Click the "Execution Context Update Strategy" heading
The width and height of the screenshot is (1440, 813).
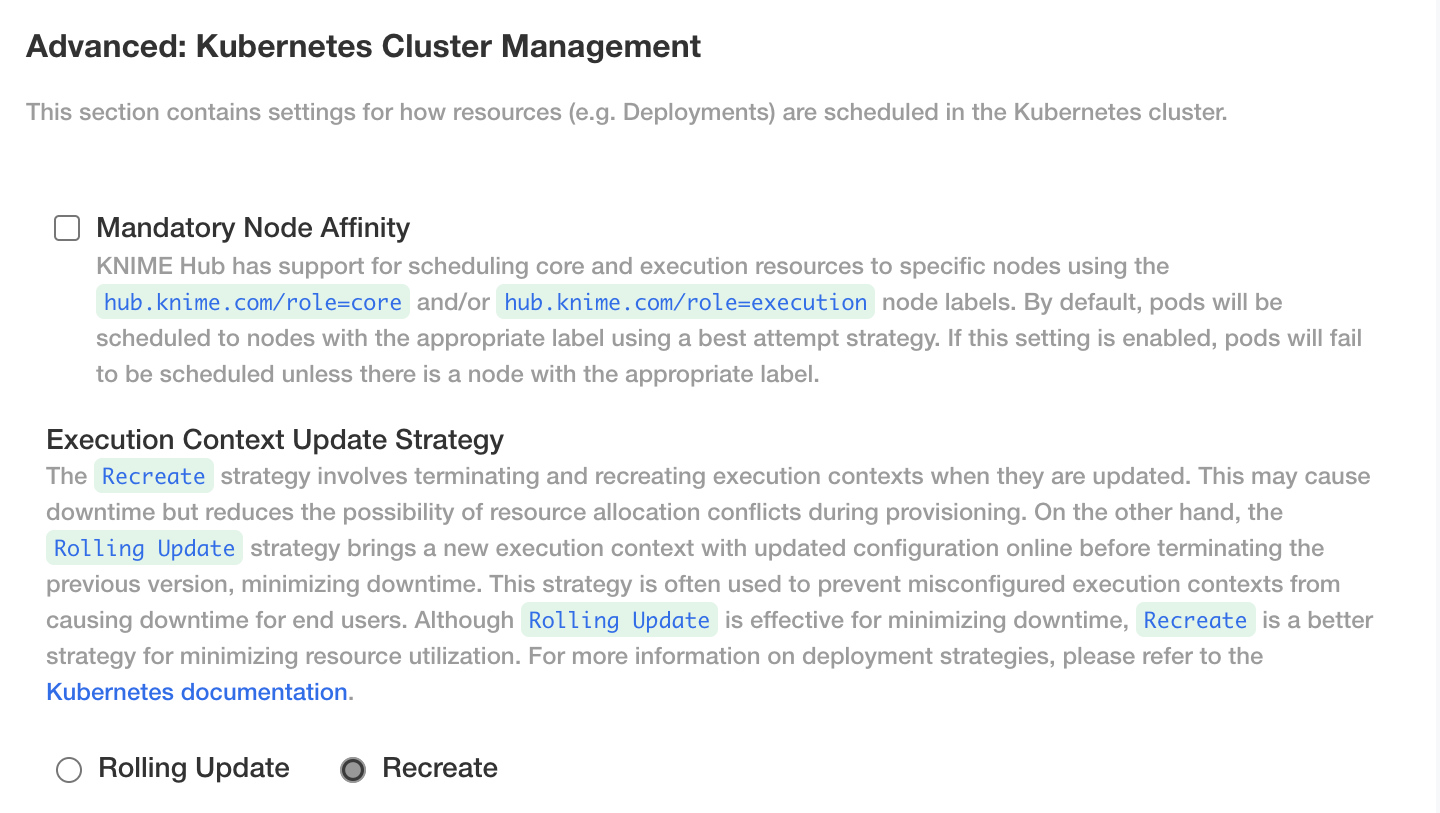(x=275, y=440)
